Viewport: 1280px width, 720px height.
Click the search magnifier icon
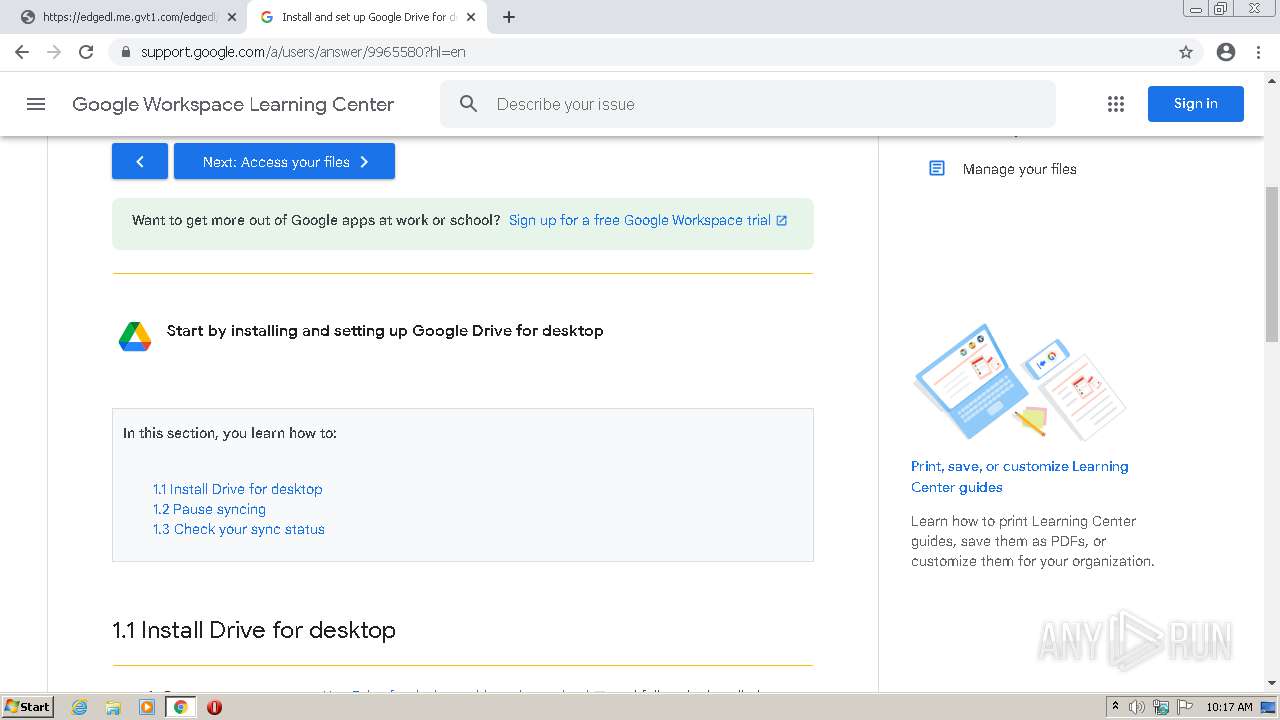coord(468,104)
